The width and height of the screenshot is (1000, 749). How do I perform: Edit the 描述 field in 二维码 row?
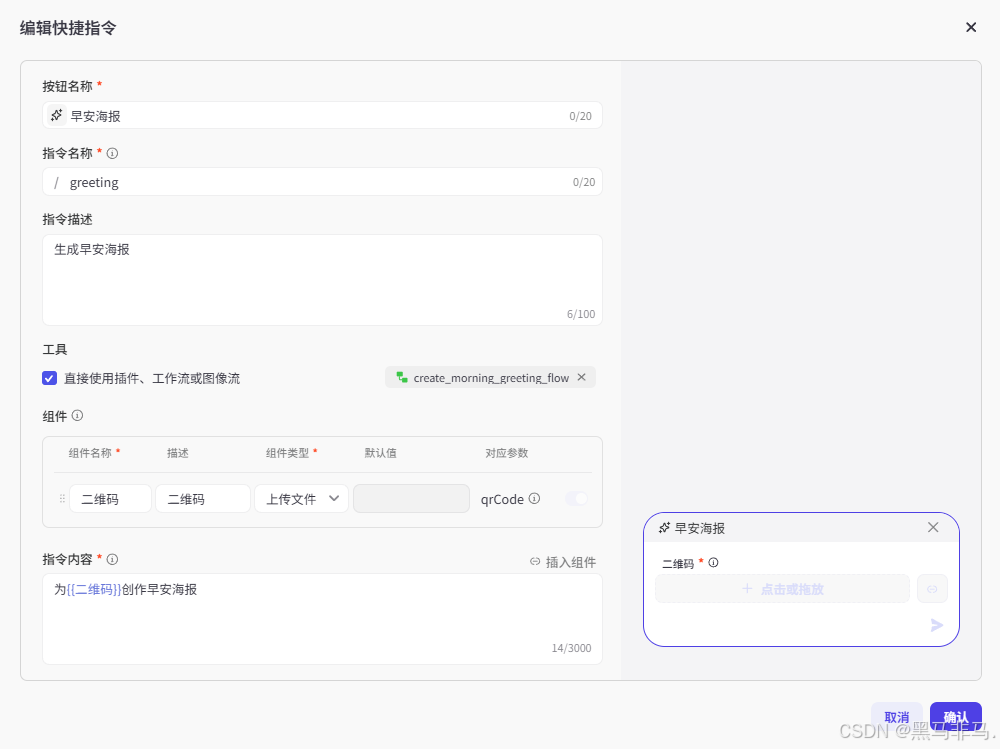(x=203, y=498)
